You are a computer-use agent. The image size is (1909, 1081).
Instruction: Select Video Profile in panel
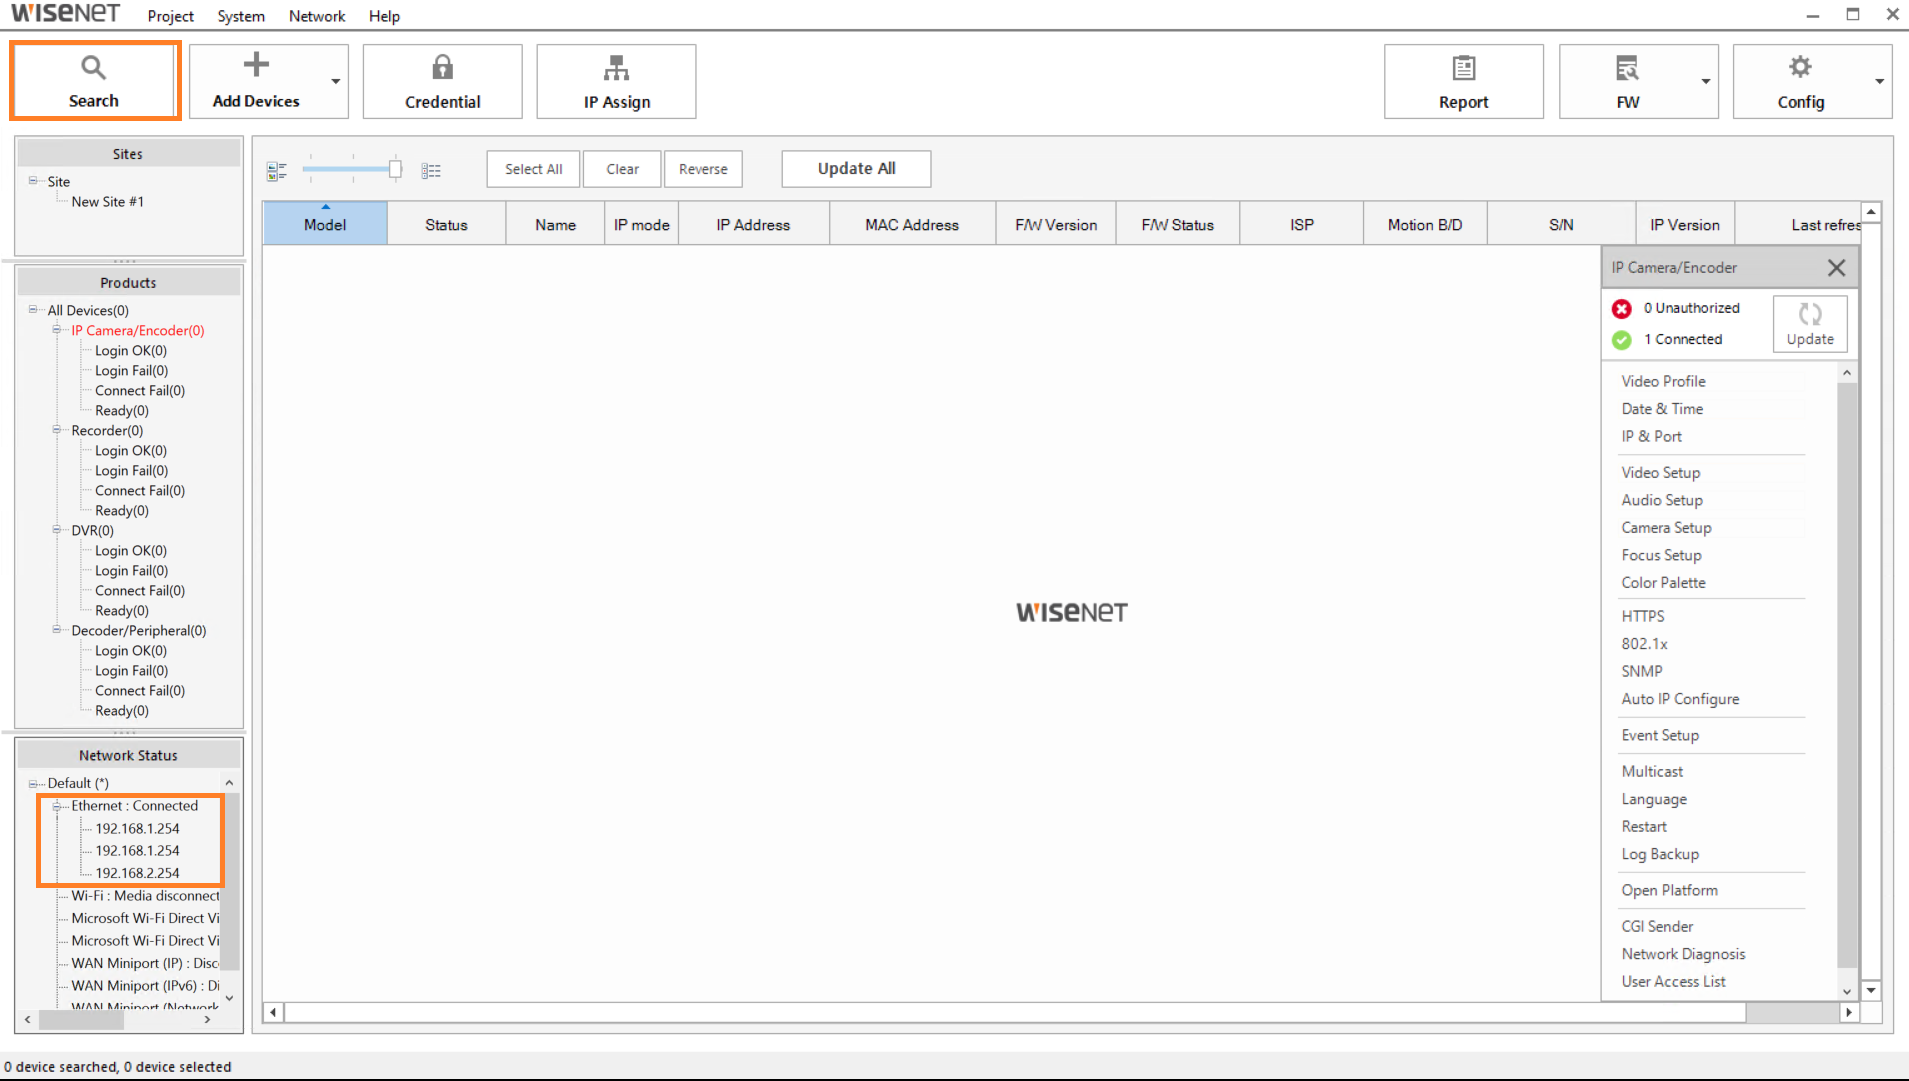point(1664,381)
